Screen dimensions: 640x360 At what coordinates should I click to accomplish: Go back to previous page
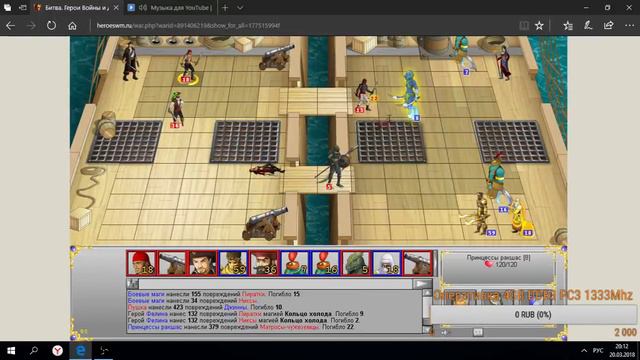click(10, 25)
